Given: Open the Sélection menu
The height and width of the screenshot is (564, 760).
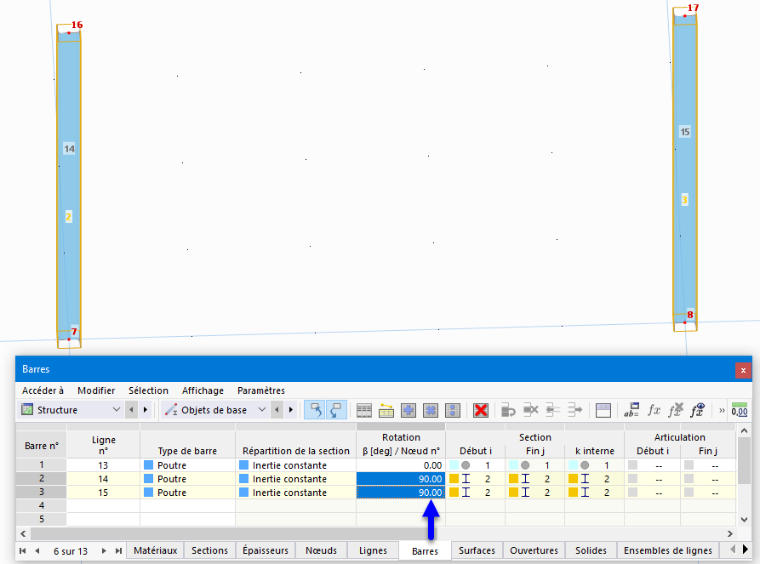Looking at the screenshot, I should 148,391.
